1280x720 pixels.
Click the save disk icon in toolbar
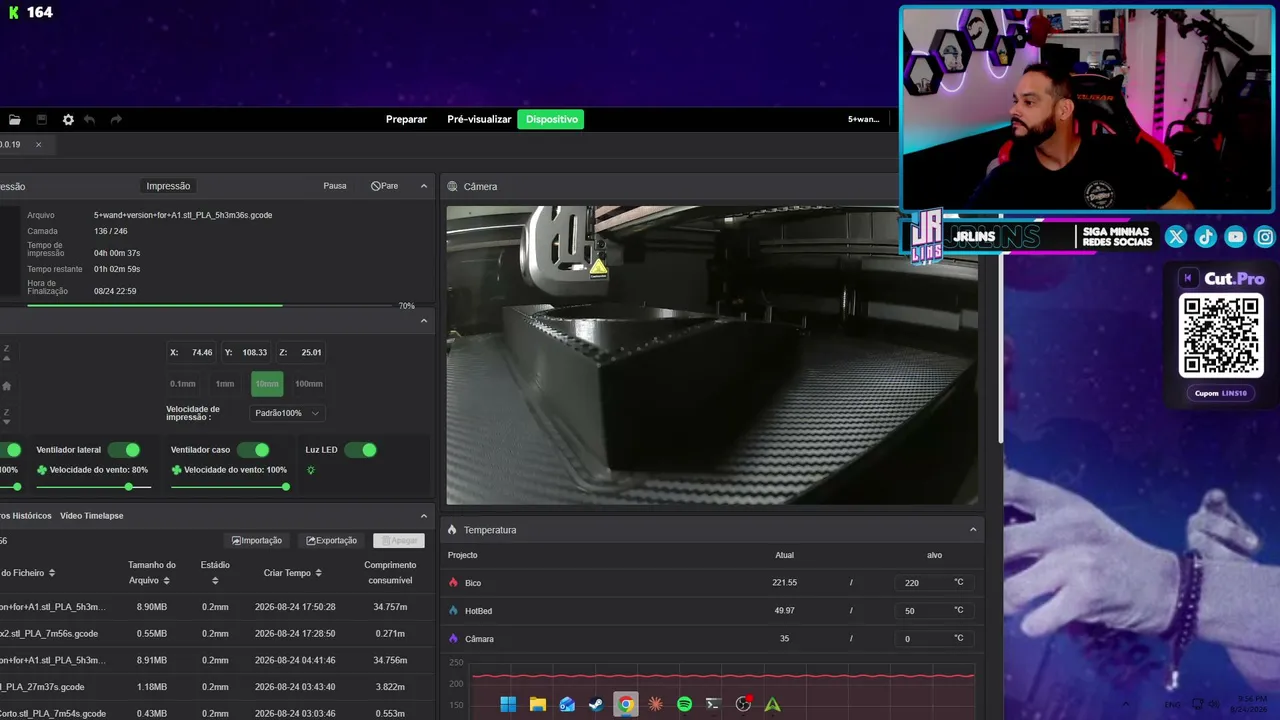click(41, 120)
